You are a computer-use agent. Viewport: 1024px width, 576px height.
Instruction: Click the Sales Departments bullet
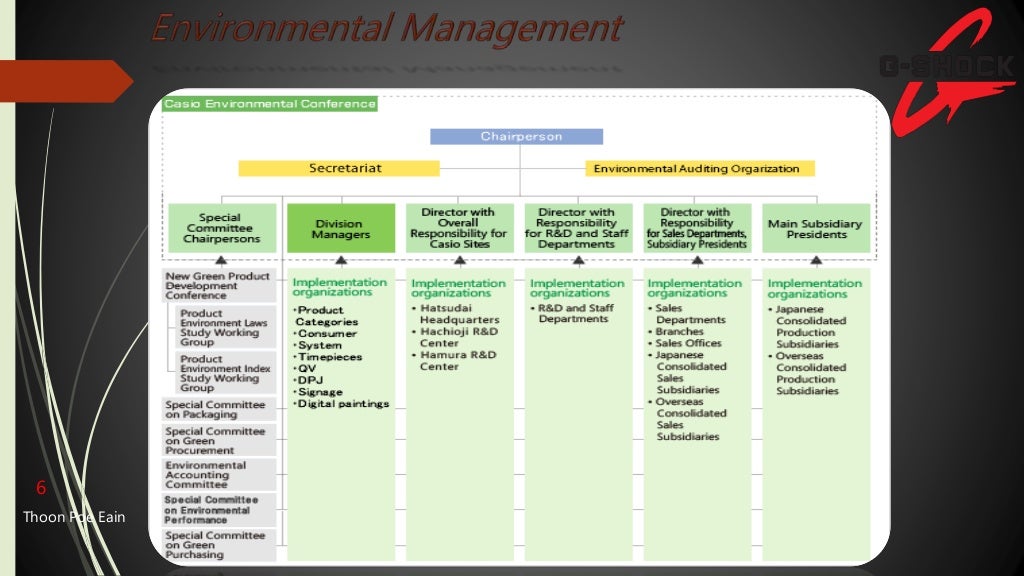tap(686, 313)
